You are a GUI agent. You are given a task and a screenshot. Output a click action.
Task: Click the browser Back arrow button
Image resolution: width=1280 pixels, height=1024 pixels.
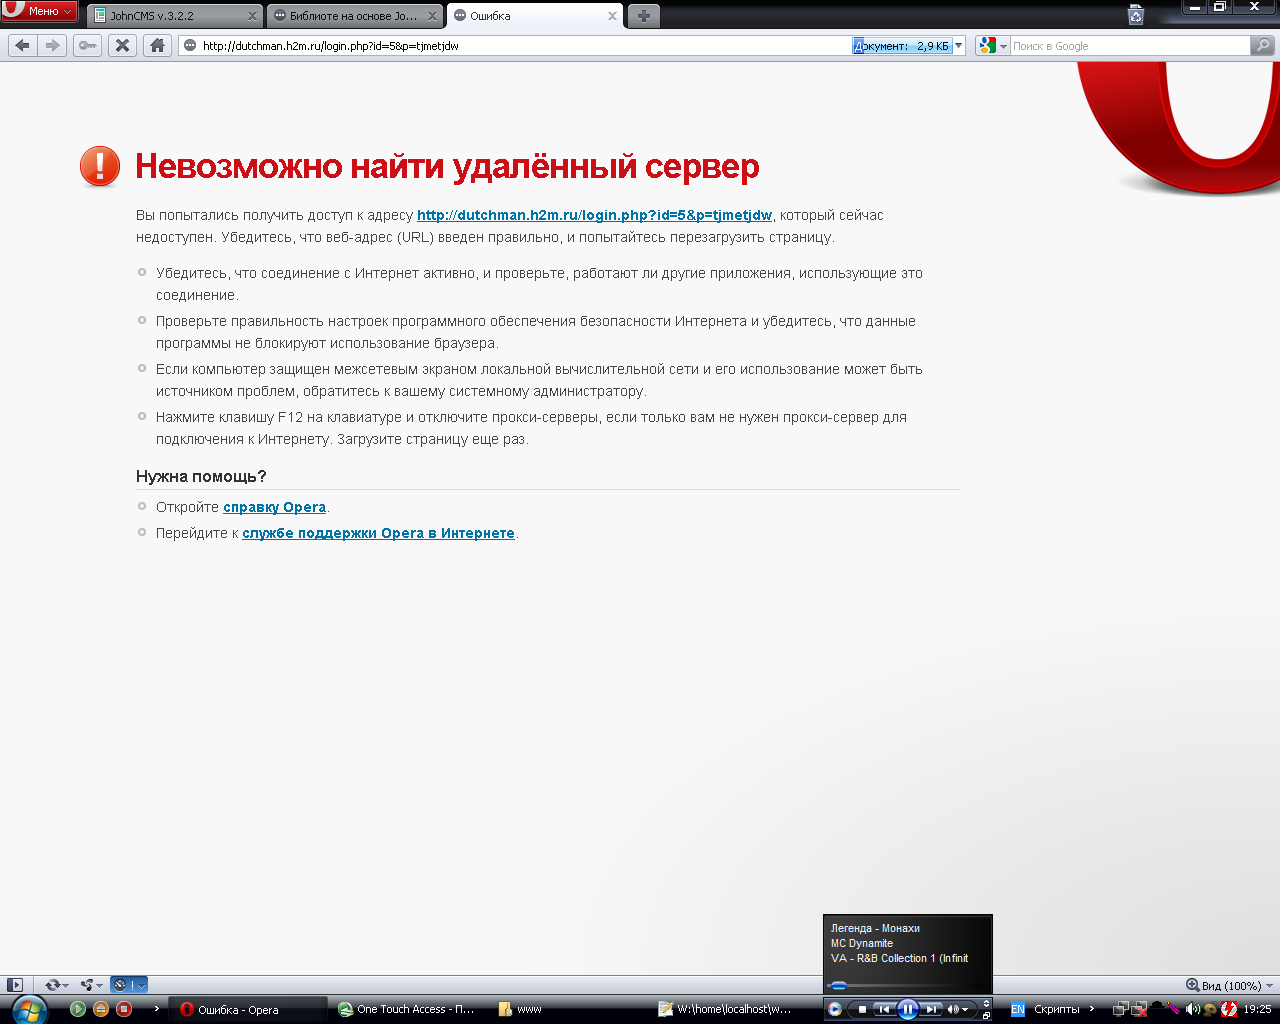tap(23, 45)
